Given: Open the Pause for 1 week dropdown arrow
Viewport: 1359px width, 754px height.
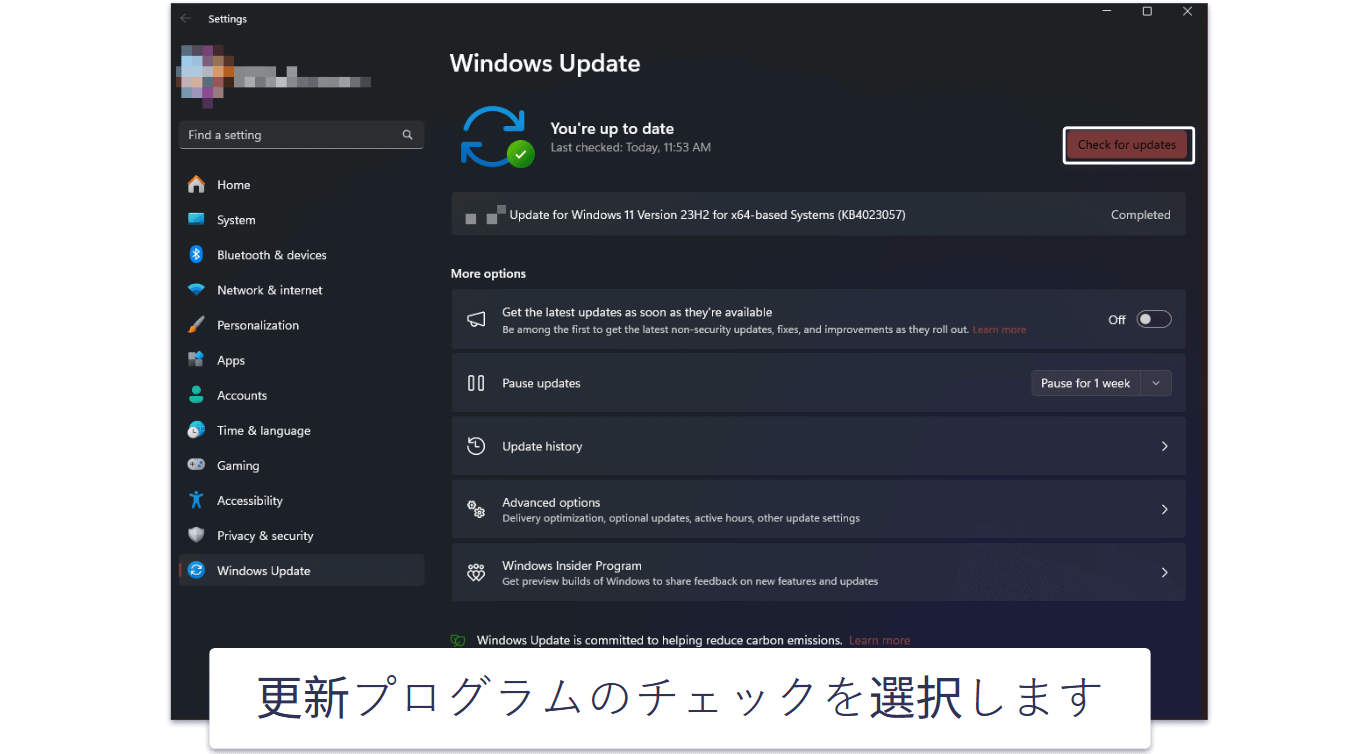Looking at the screenshot, I should 1156,383.
